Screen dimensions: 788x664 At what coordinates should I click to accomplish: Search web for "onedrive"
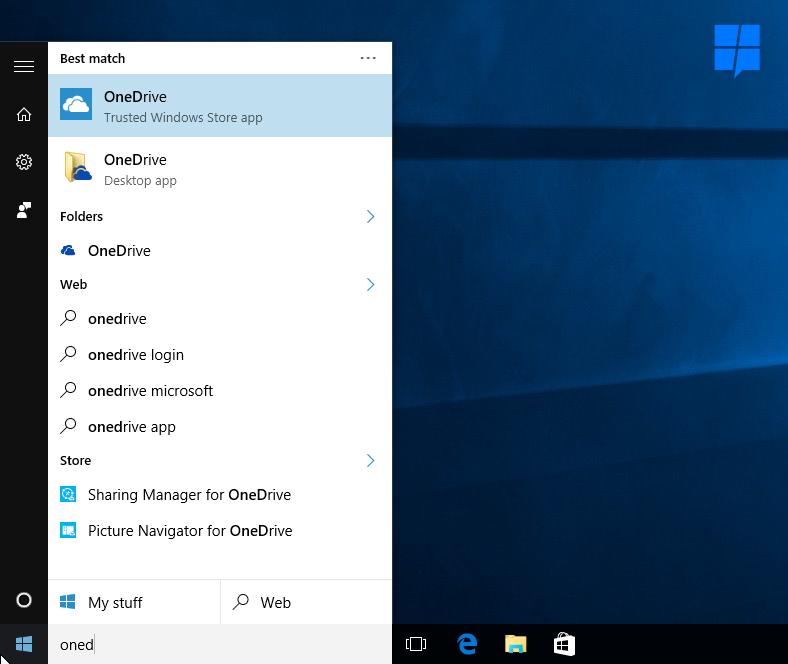[x=220, y=319]
